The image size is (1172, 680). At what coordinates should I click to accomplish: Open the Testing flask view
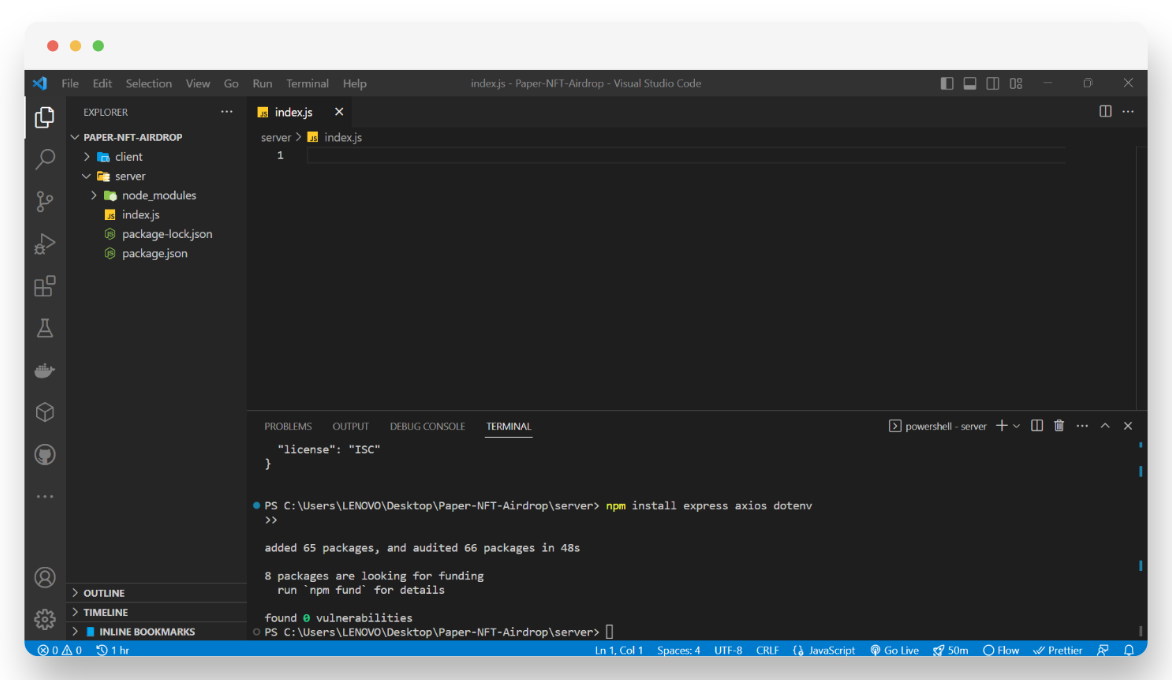point(45,328)
